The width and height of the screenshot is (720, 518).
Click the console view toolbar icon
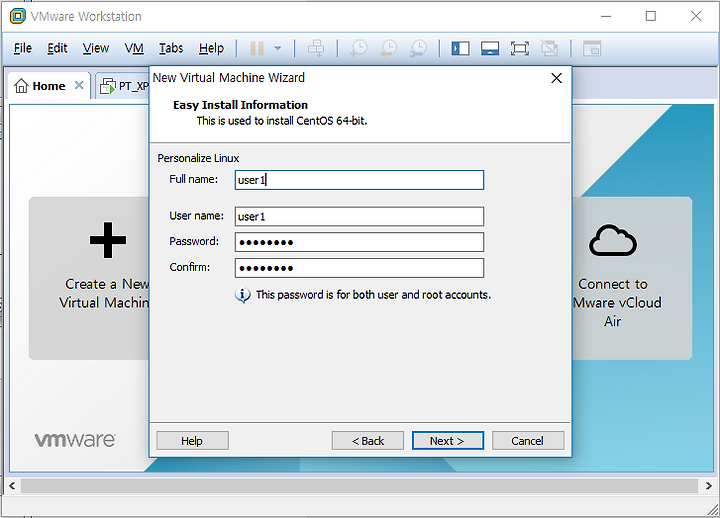coord(592,48)
